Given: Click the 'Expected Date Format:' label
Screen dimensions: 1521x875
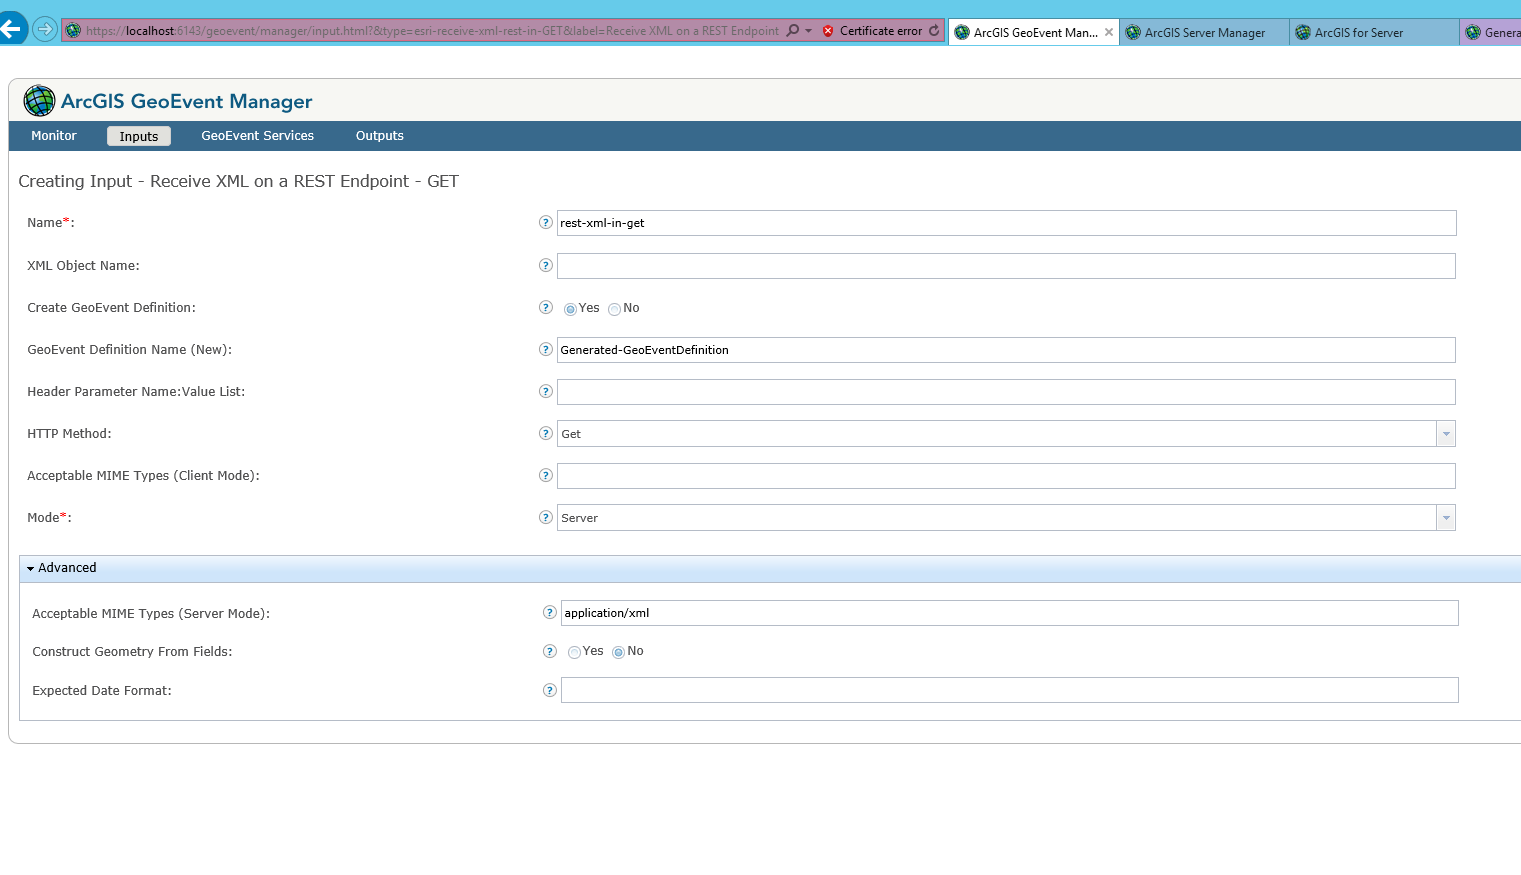Looking at the screenshot, I should click(102, 691).
